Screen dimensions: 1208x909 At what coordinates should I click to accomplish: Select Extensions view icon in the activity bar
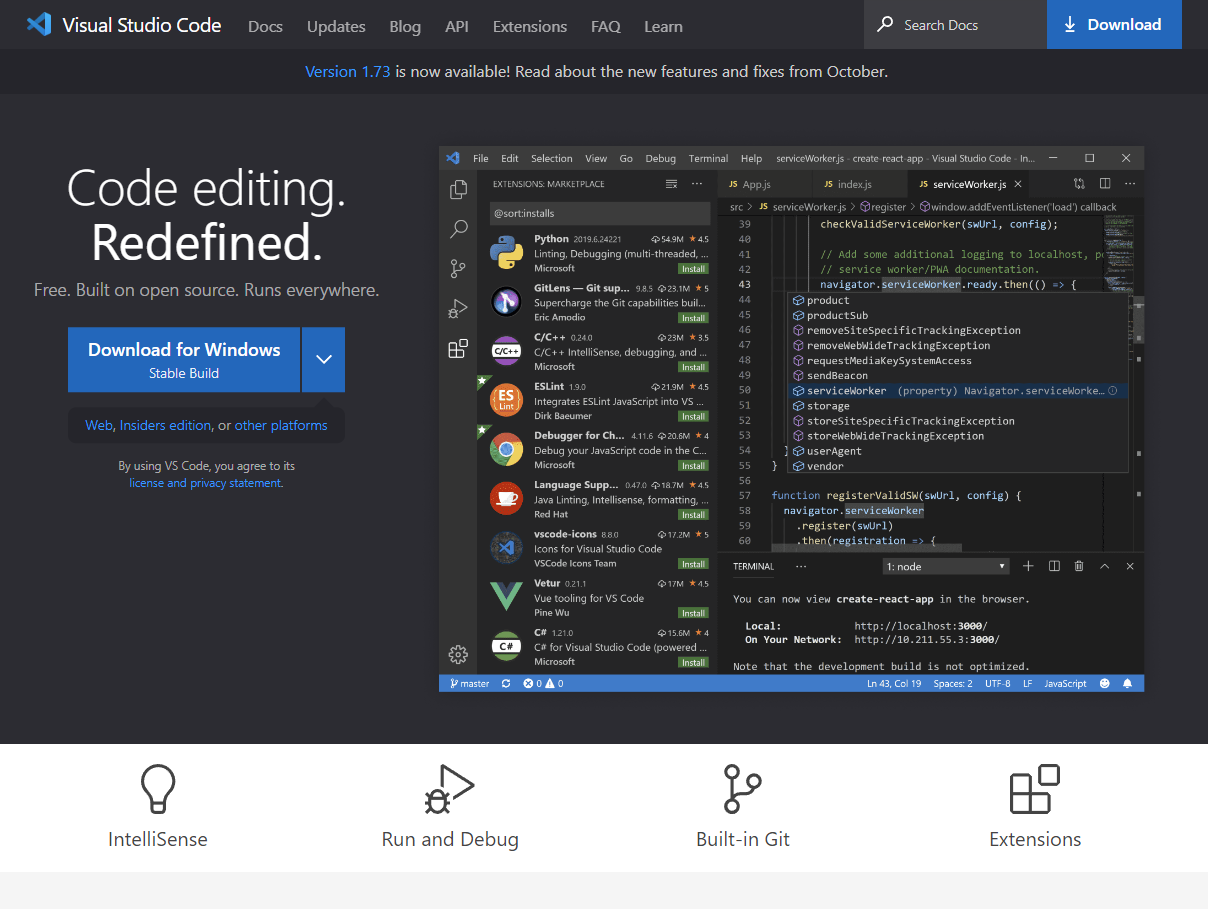coord(459,348)
